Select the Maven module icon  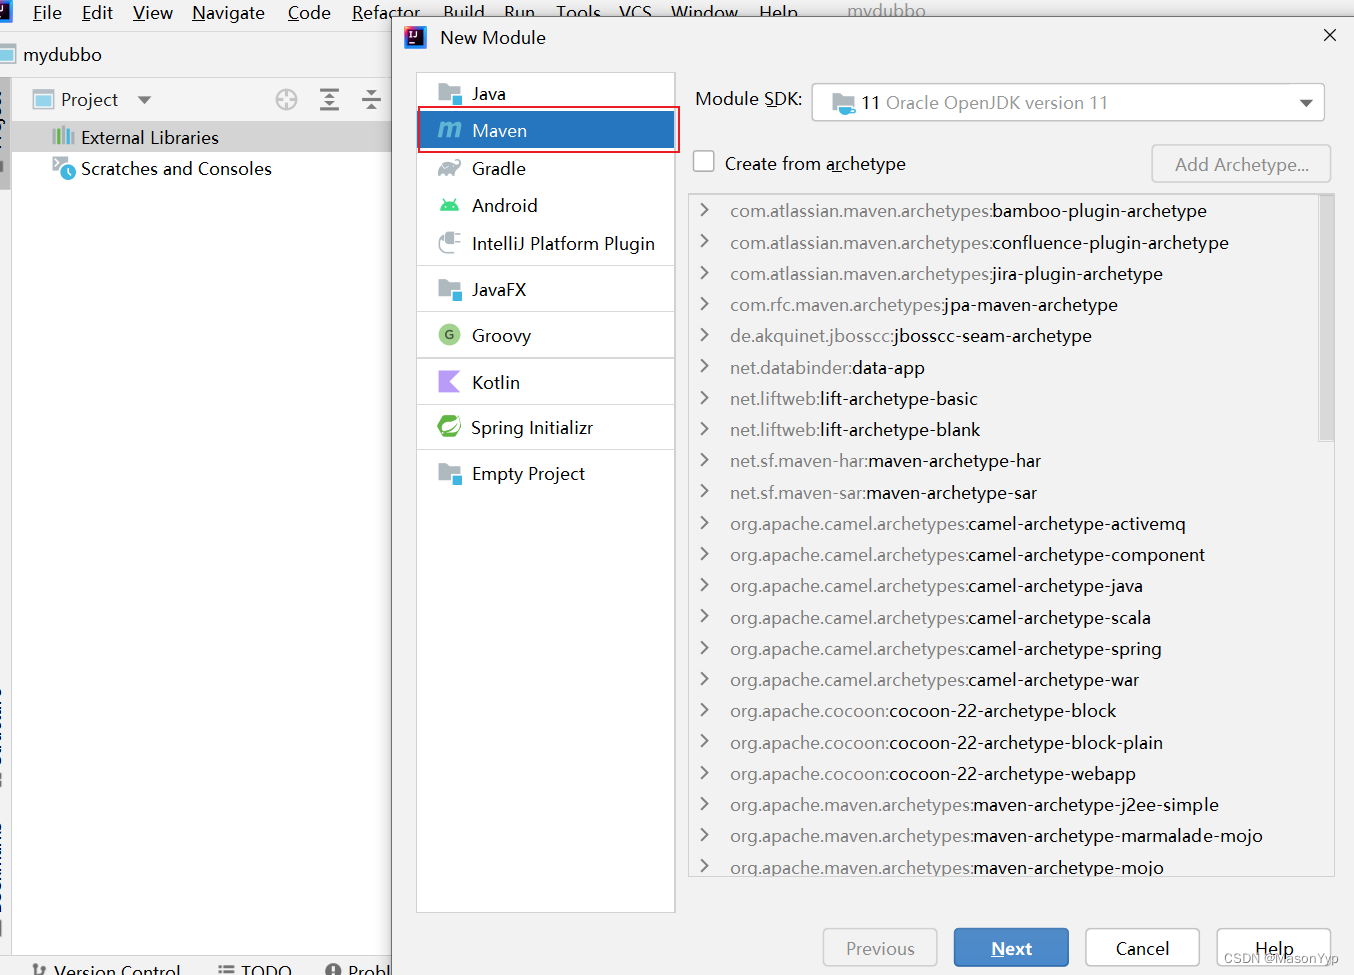[450, 130]
